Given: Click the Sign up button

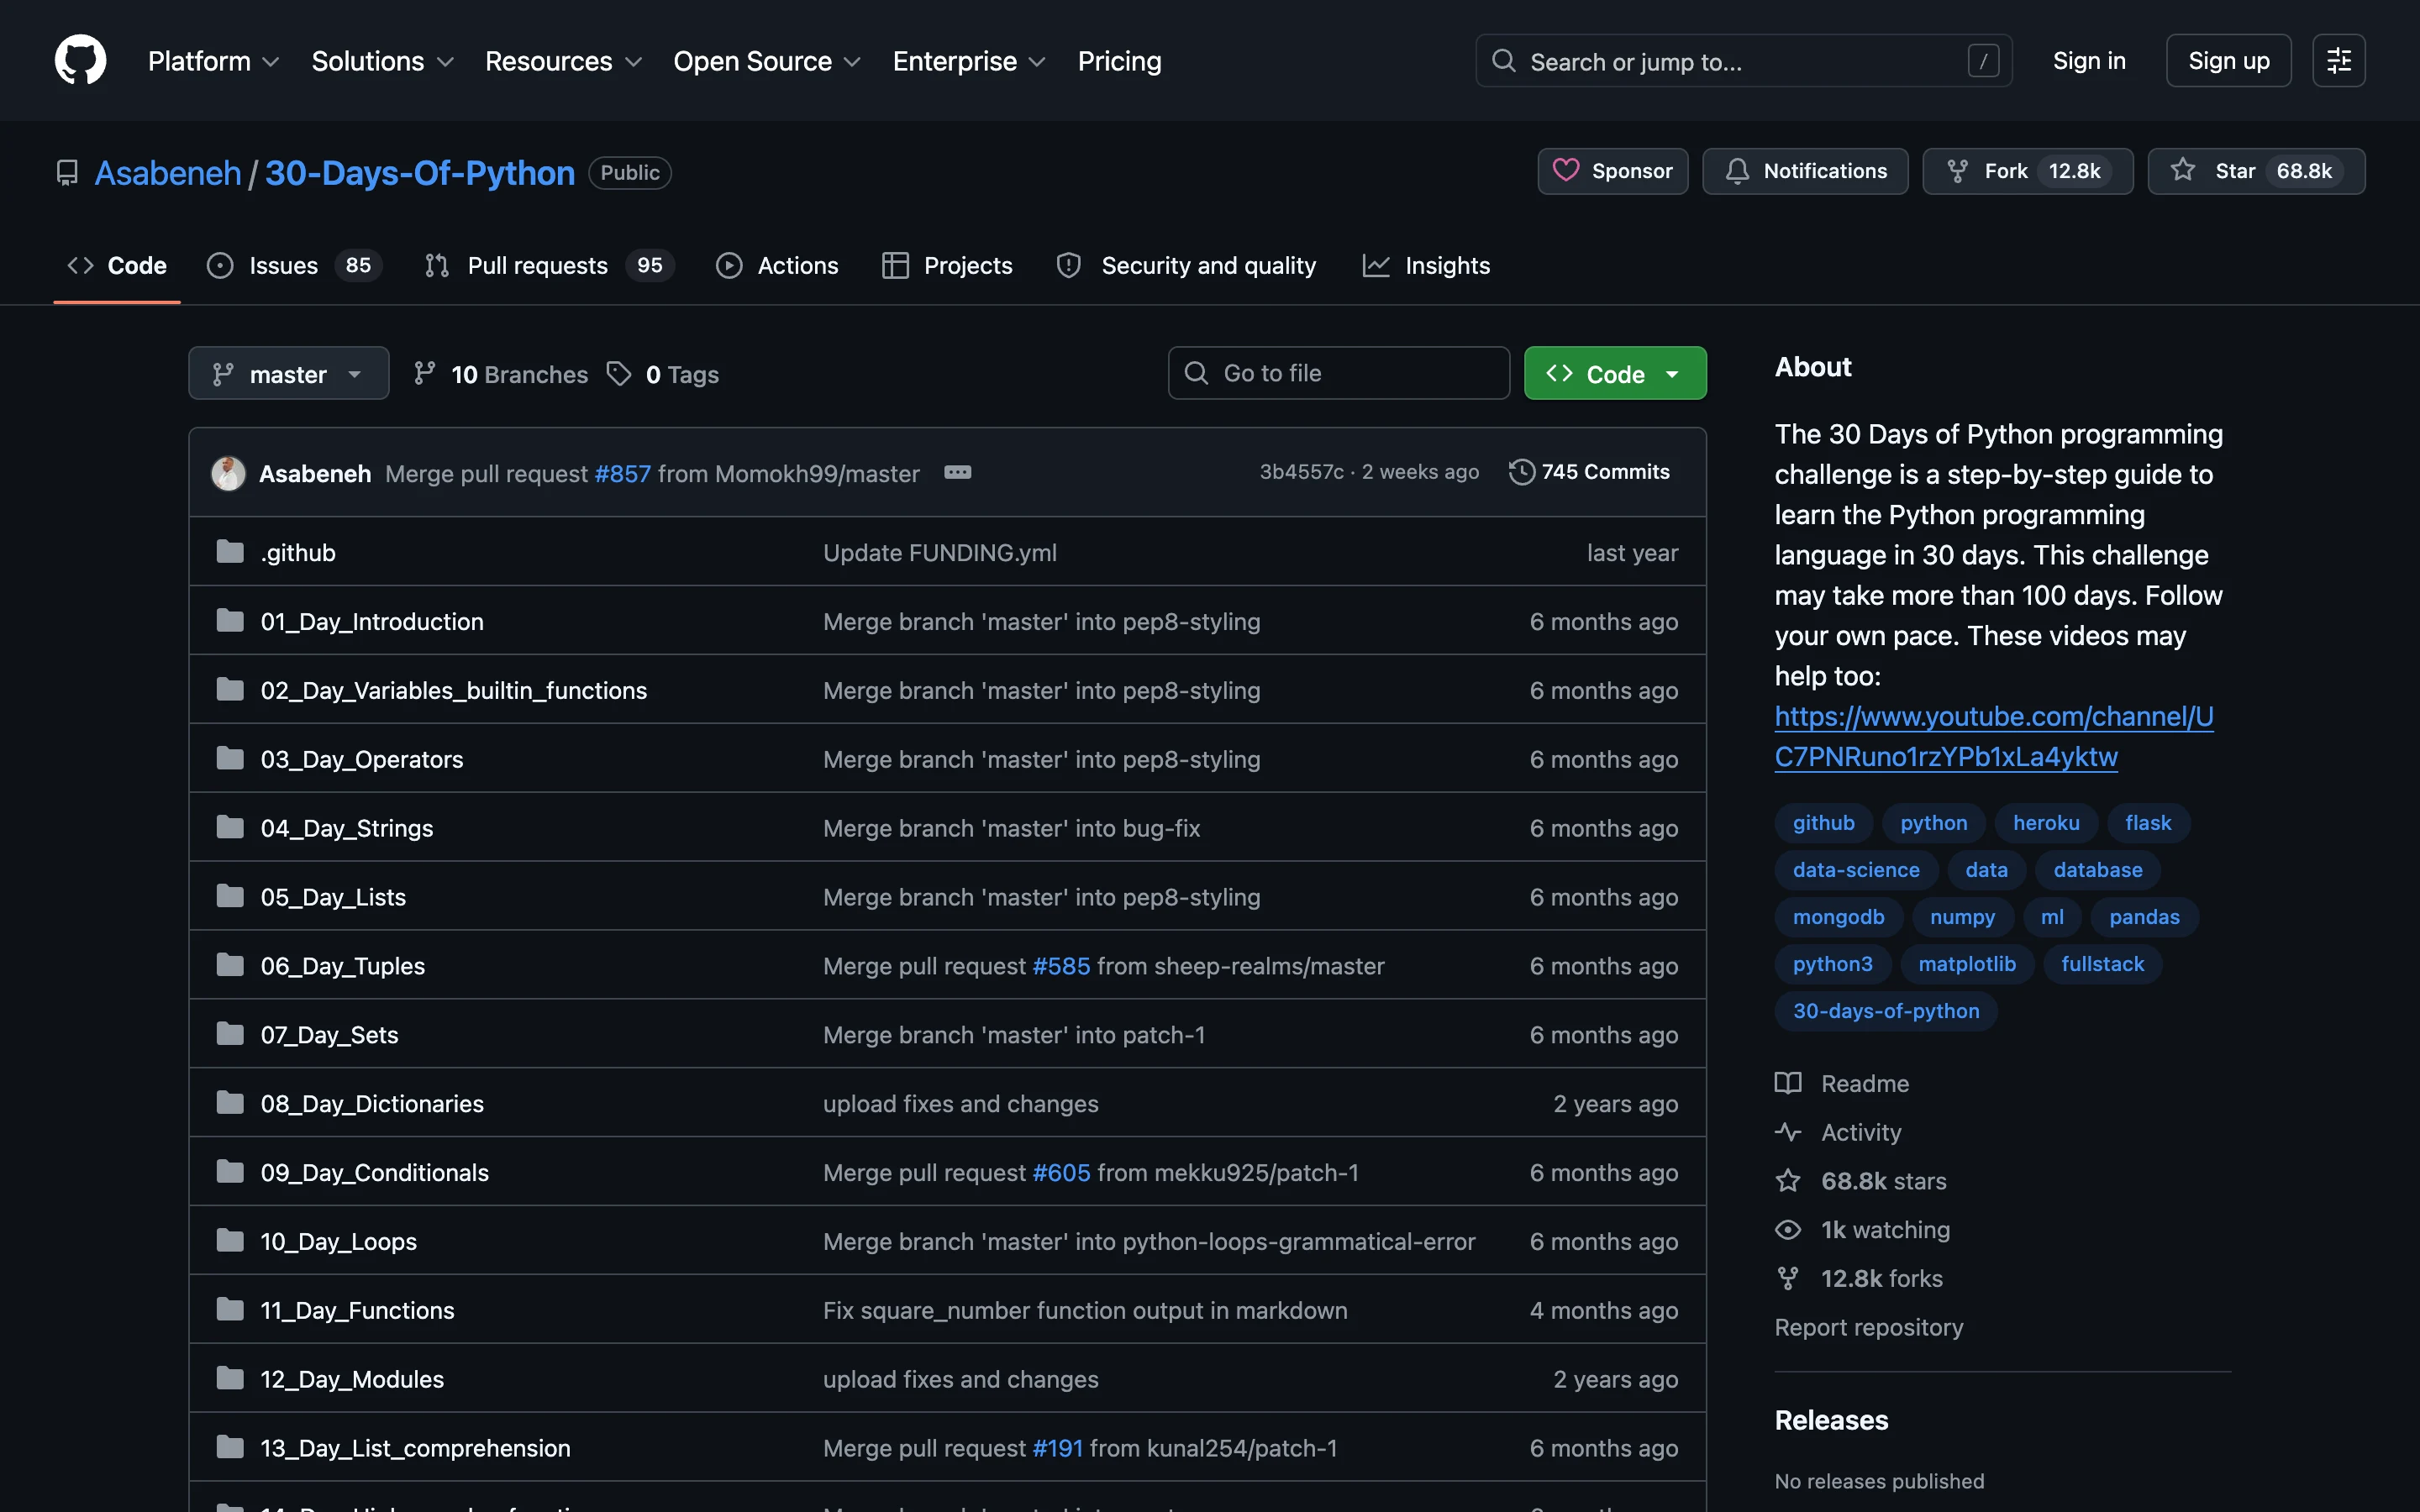Looking at the screenshot, I should tap(2228, 61).
